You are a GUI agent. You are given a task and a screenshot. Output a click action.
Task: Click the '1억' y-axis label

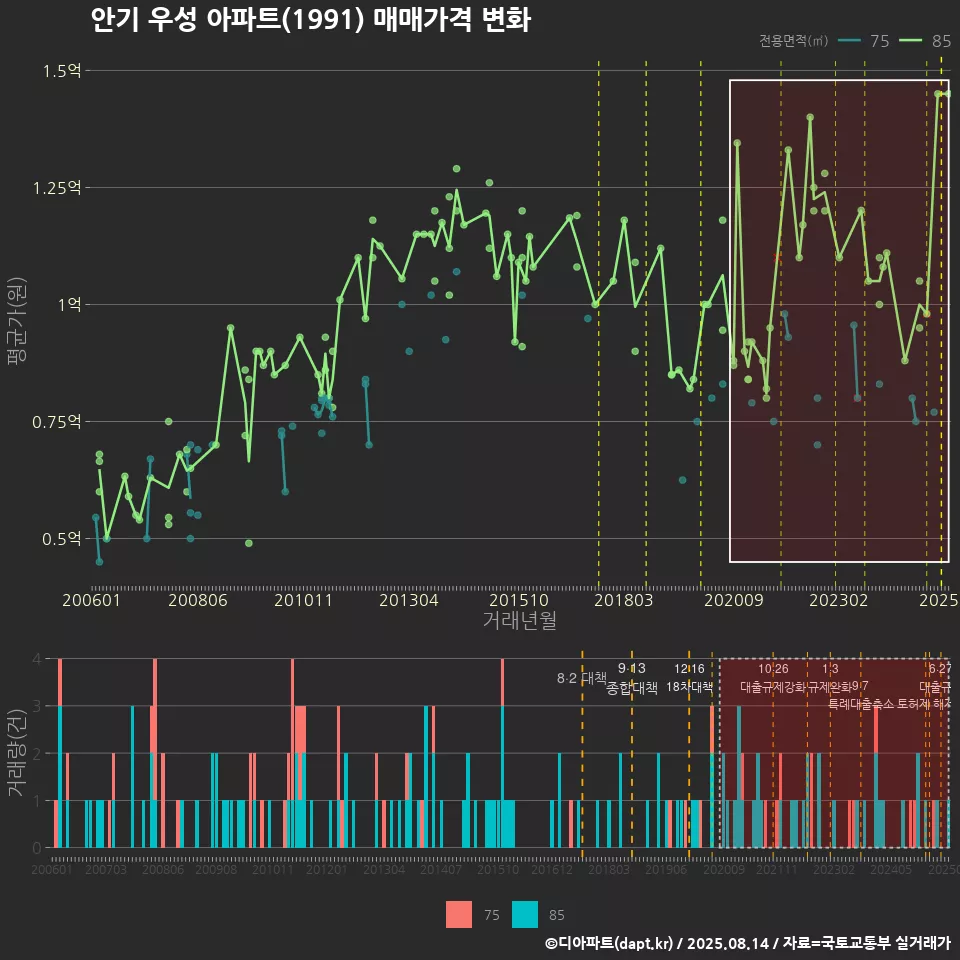(69, 304)
